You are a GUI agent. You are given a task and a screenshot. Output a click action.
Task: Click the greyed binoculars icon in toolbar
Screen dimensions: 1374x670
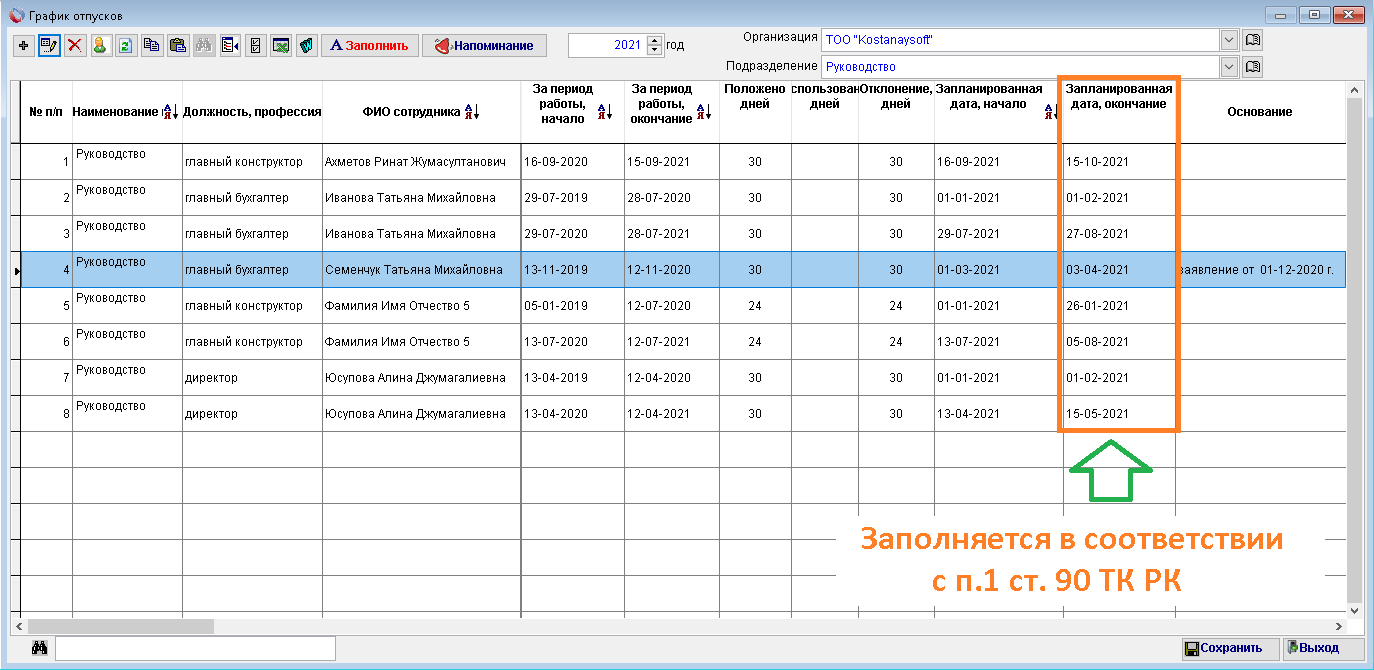coord(204,45)
